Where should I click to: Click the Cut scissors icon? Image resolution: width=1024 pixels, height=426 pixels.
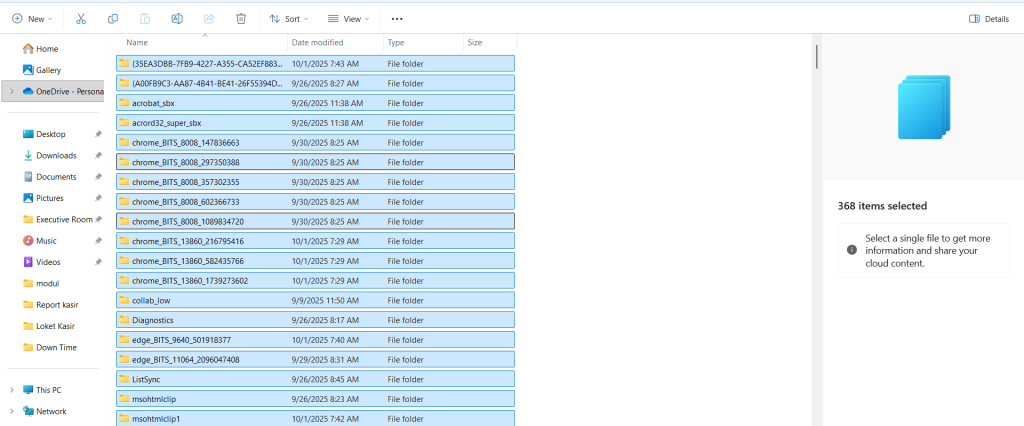(81, 18)
